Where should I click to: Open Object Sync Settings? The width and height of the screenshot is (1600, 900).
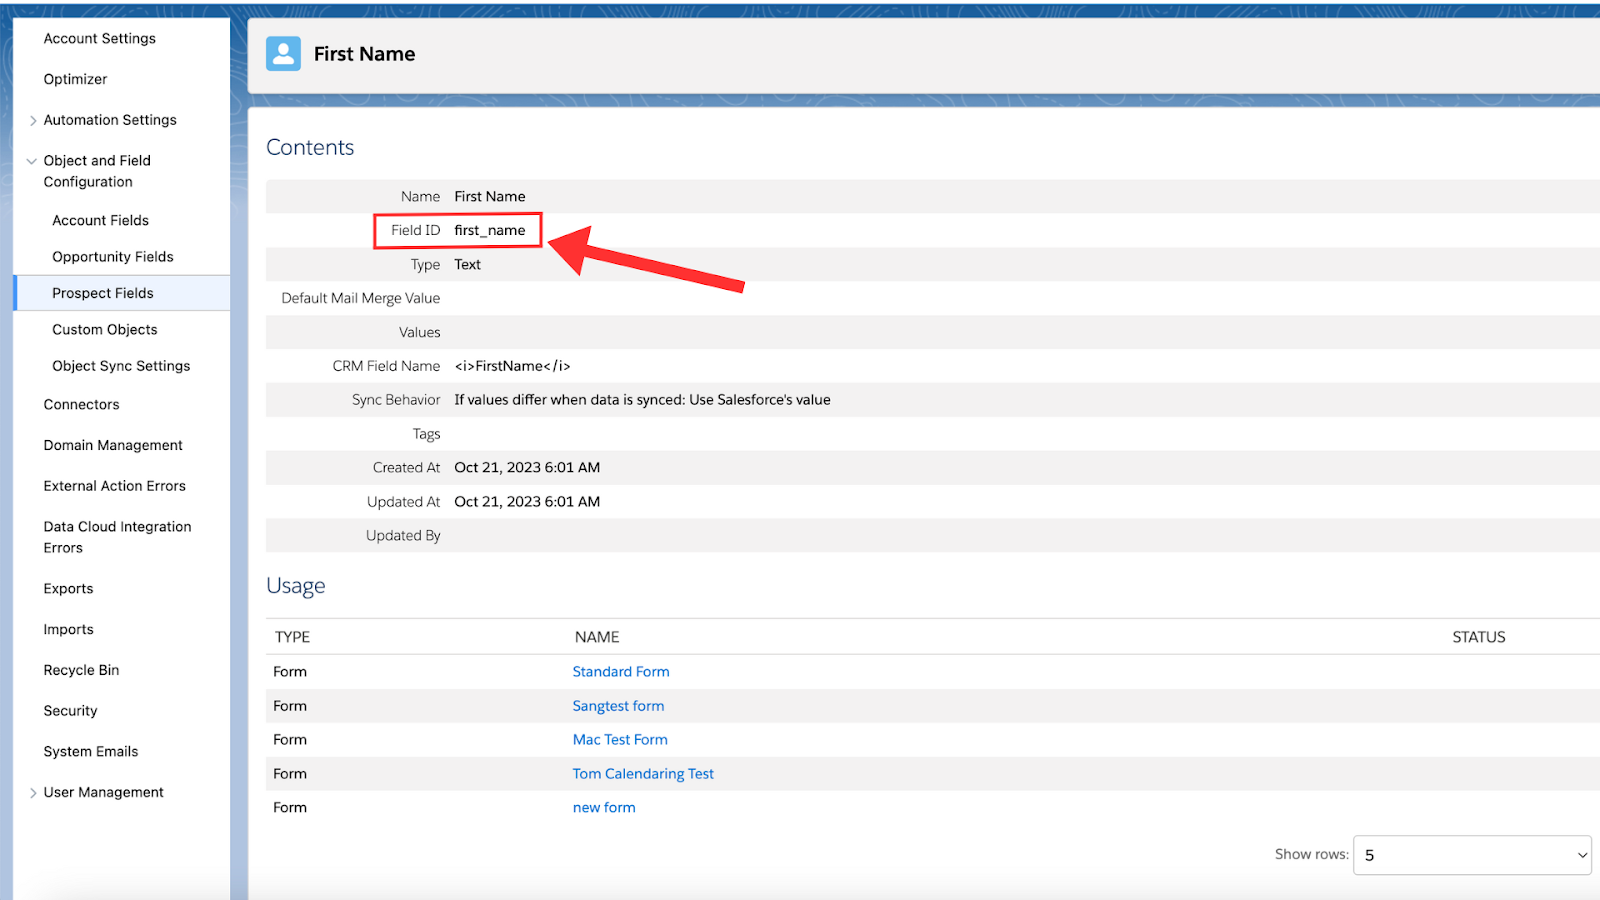(x=120, y=365)
